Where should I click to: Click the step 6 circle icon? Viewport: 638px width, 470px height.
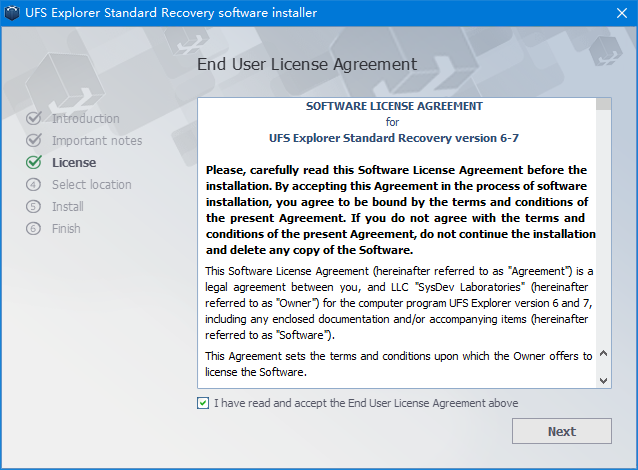[x=33, y=229]
